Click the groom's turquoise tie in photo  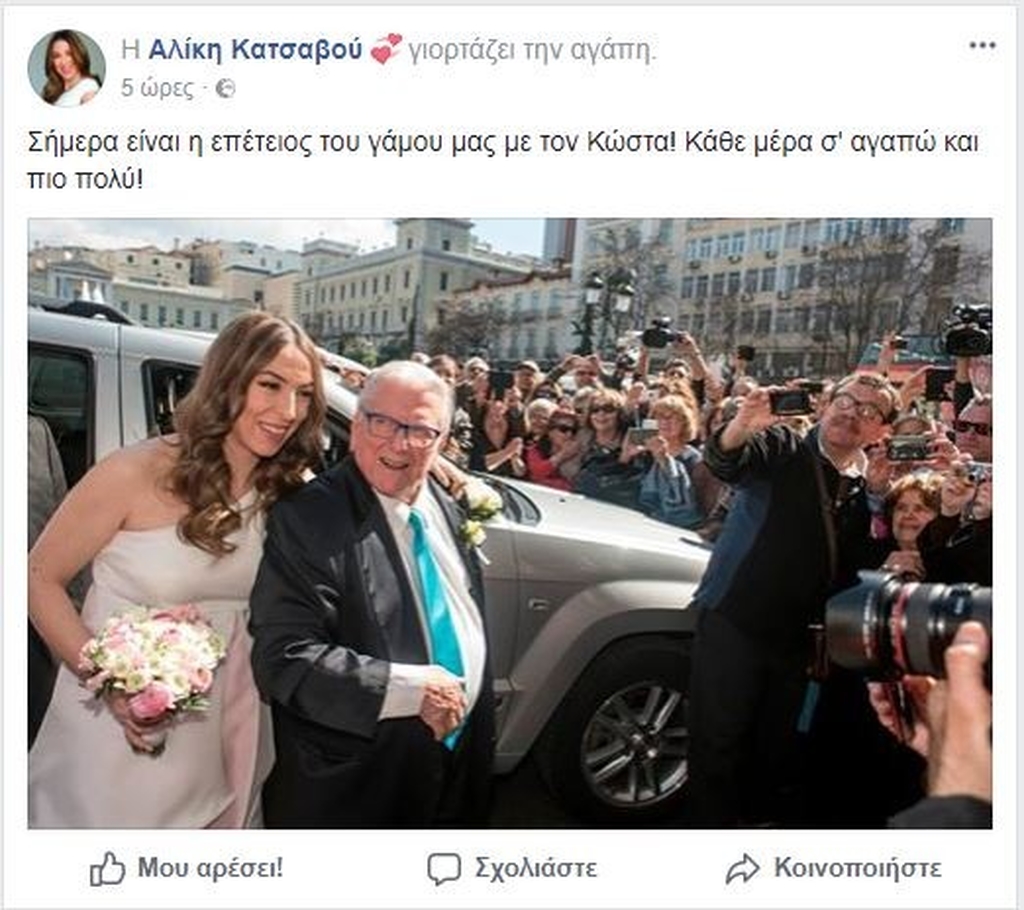(x=436, y=608)
